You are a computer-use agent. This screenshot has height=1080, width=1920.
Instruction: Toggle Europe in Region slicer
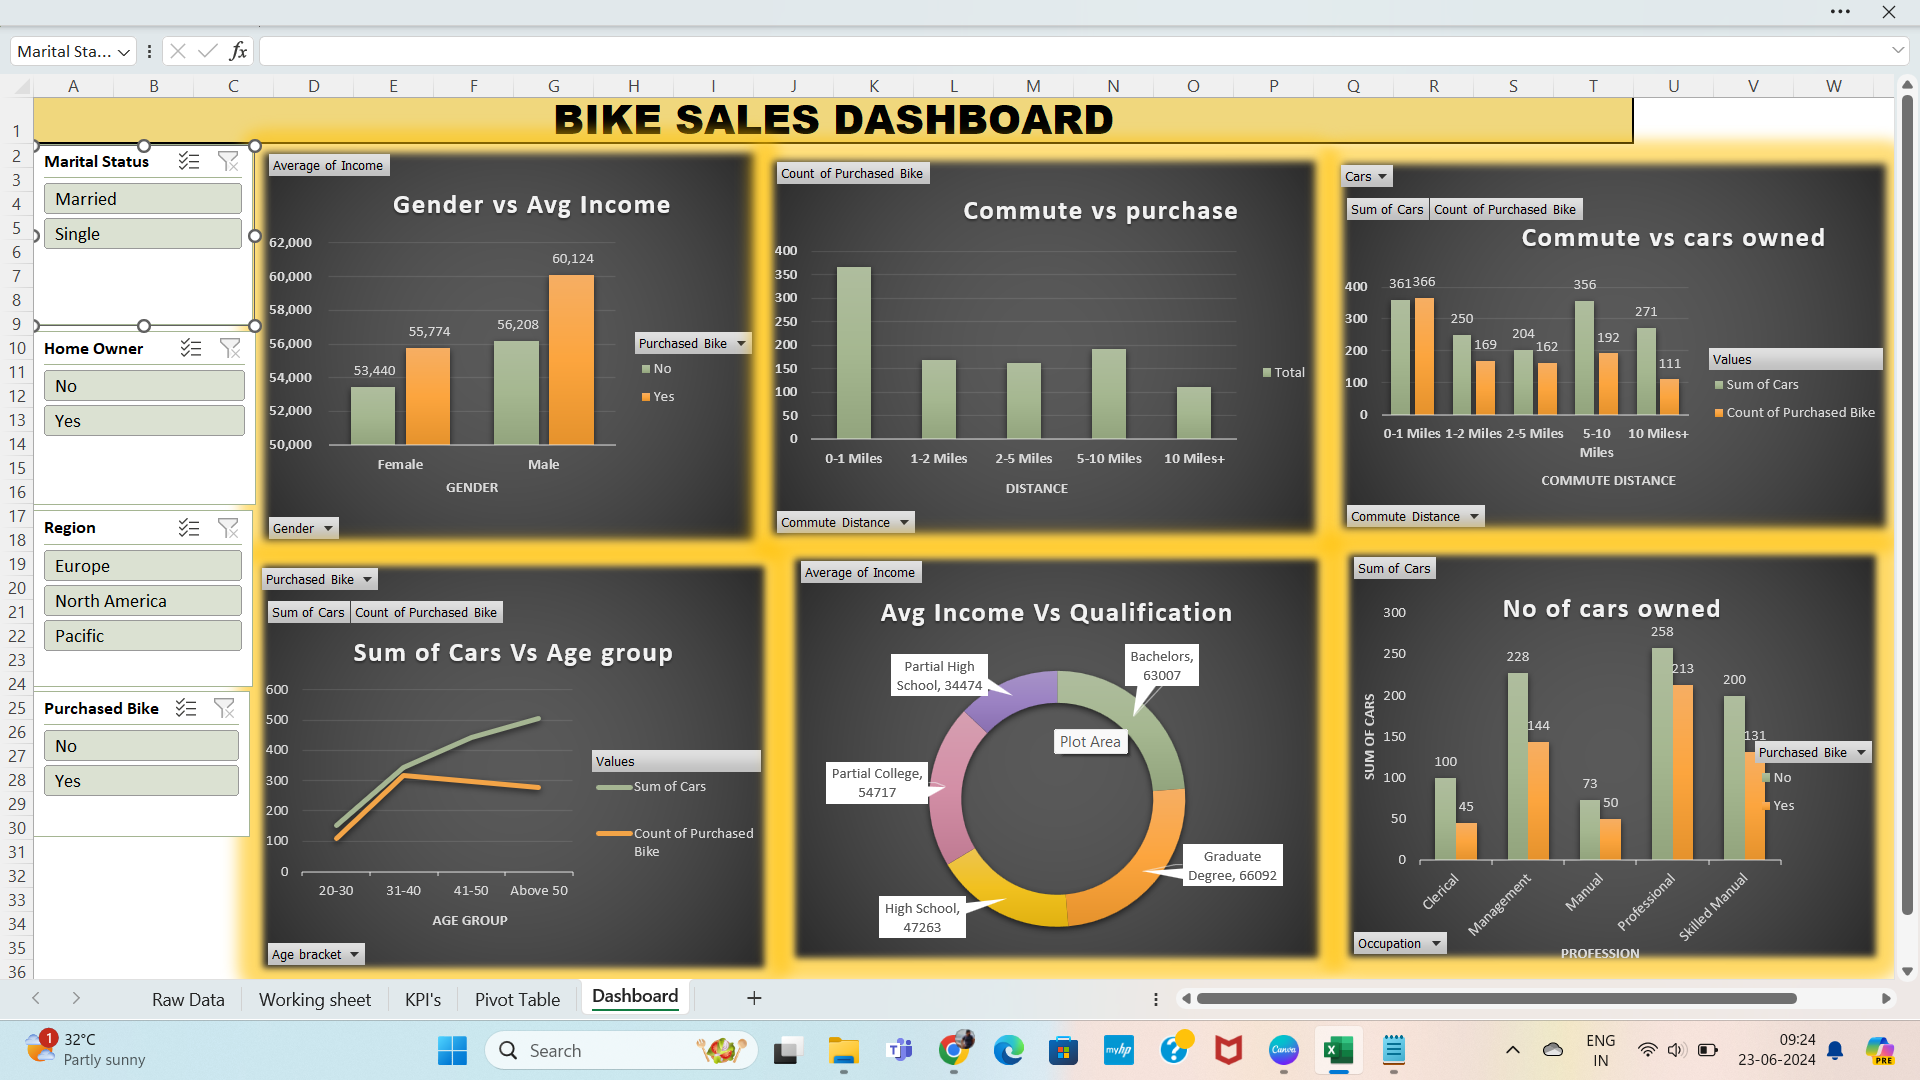tap(142, 566)
